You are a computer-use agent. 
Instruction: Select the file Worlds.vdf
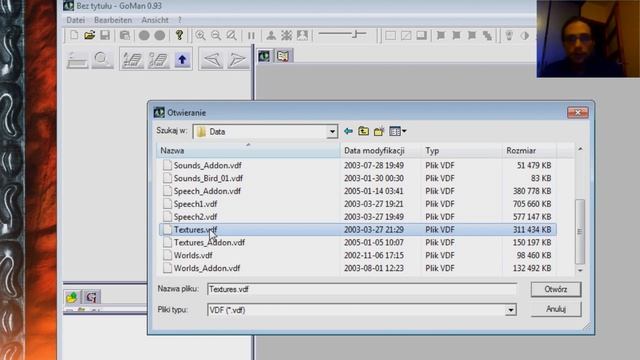coord(193,255)
